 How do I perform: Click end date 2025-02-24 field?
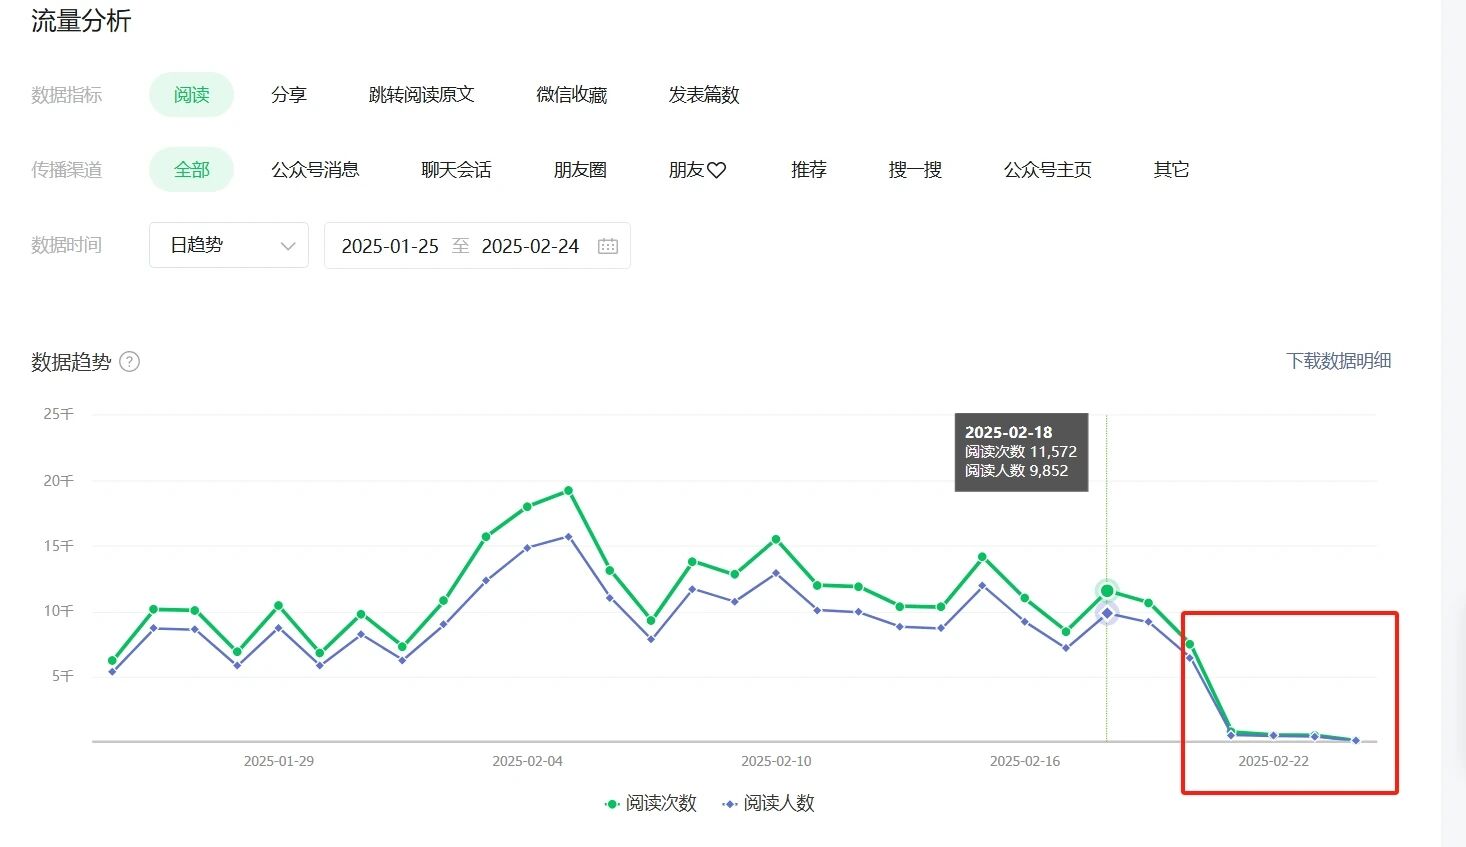coord(530,246)
